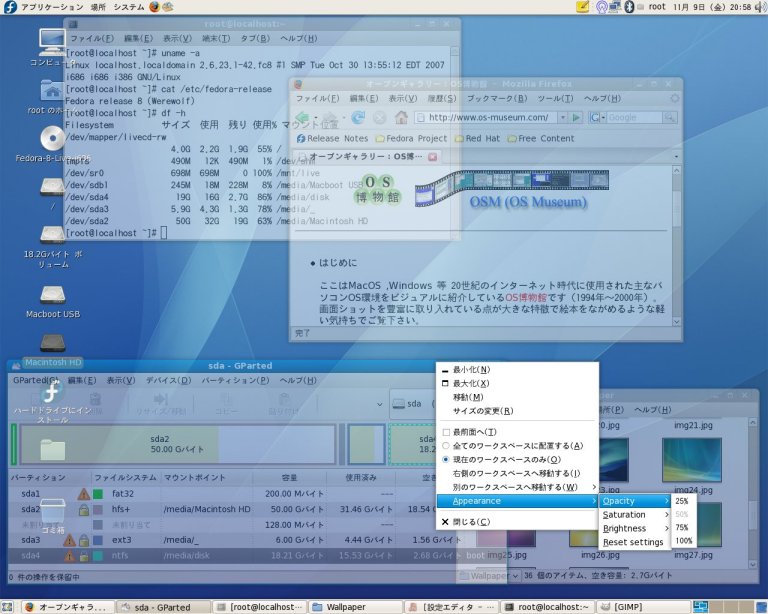Choose Reset settings menu item
Viewport: 768px width, 614px height.
coord(635,542)
